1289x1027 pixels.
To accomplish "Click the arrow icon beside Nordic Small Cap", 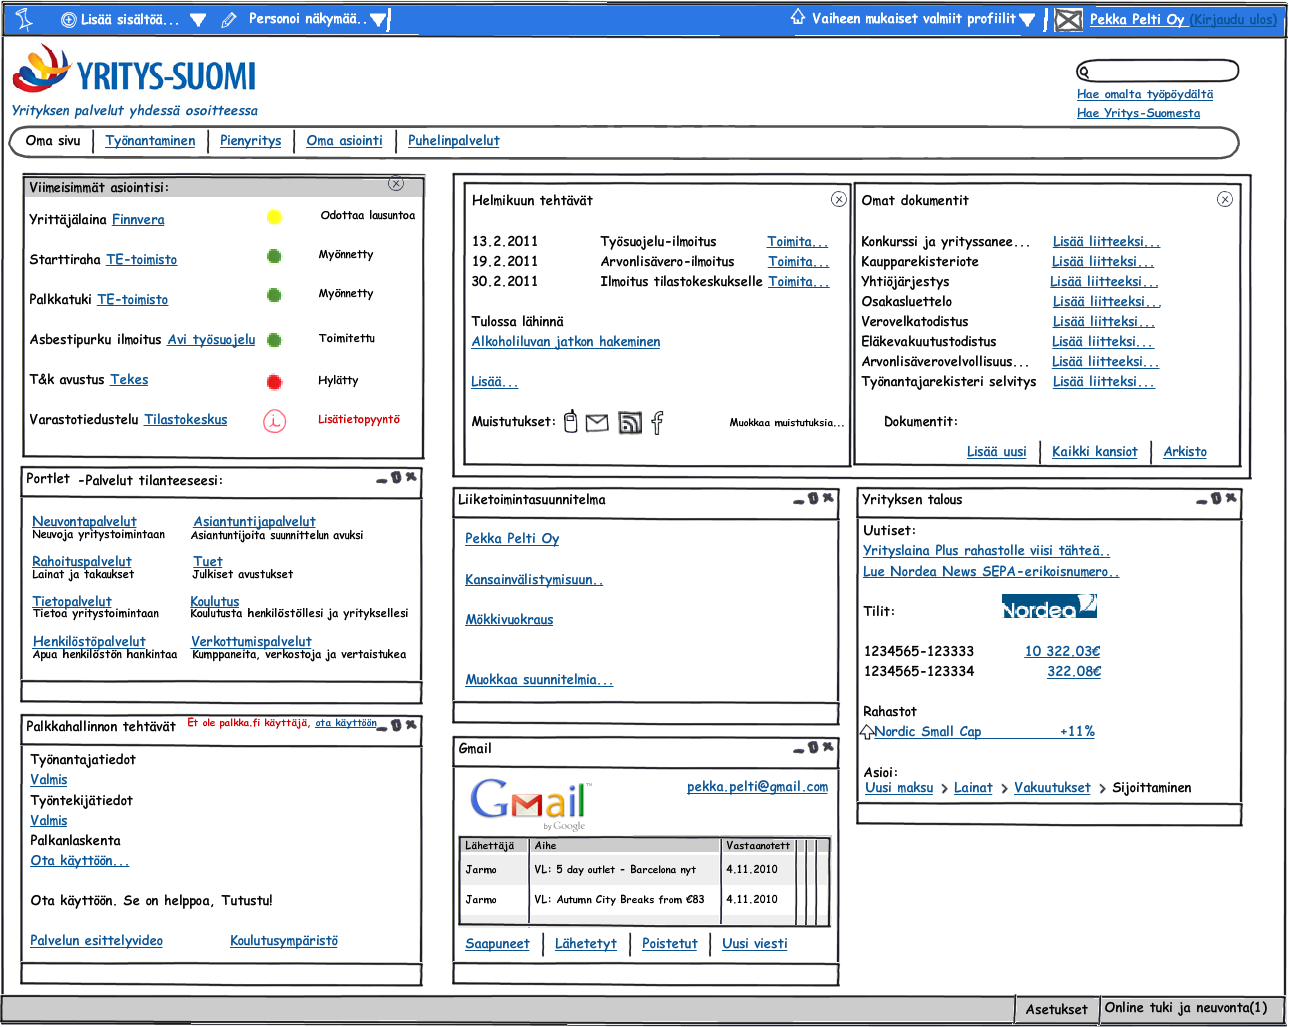I will point(867,732).
